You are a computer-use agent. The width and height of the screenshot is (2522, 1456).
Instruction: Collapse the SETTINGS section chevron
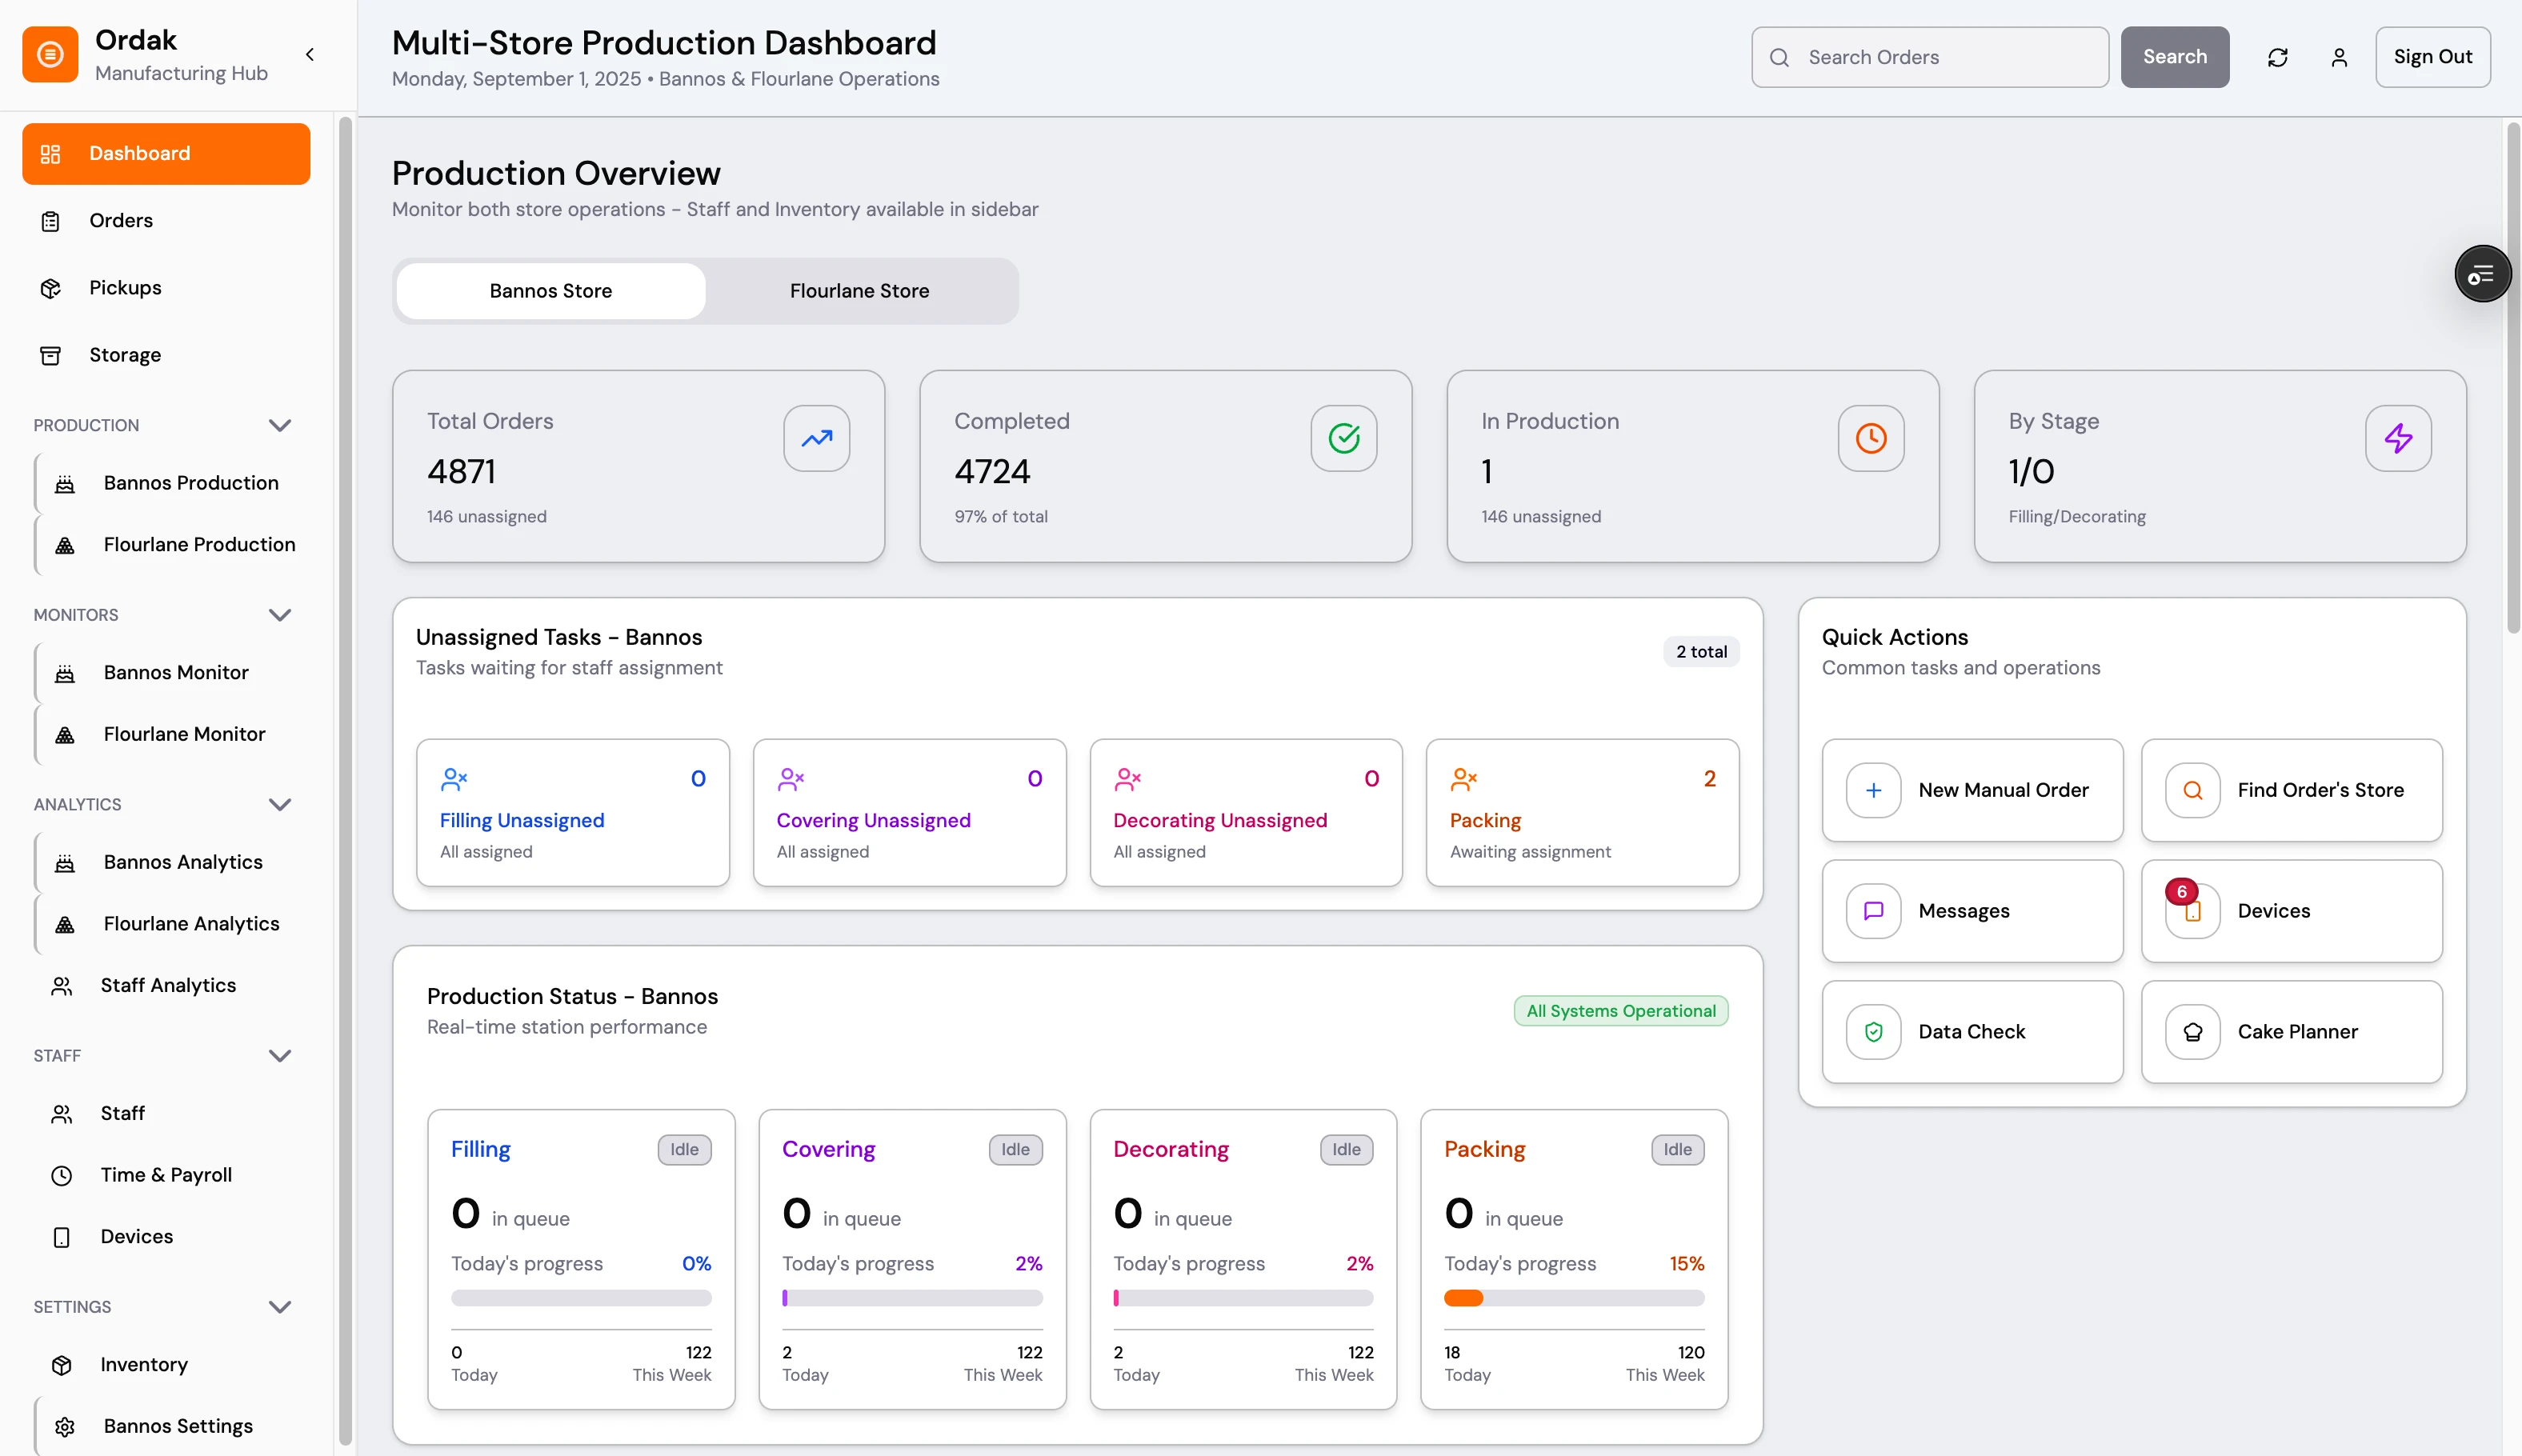(280, 1307)
